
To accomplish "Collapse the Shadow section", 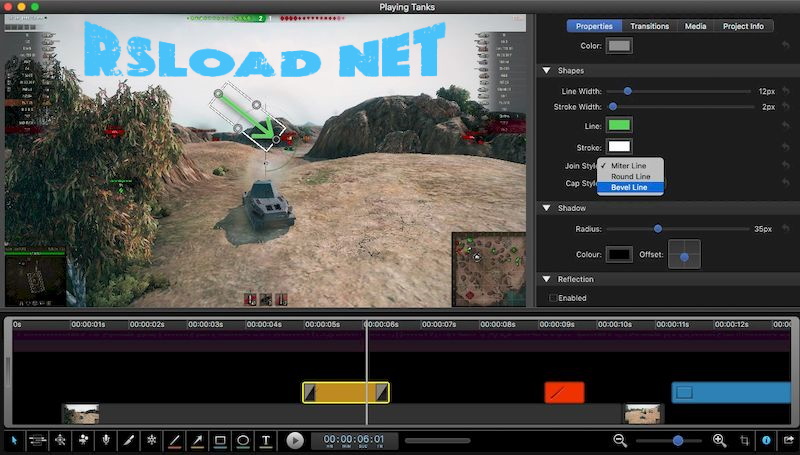I will pos(546,208).
